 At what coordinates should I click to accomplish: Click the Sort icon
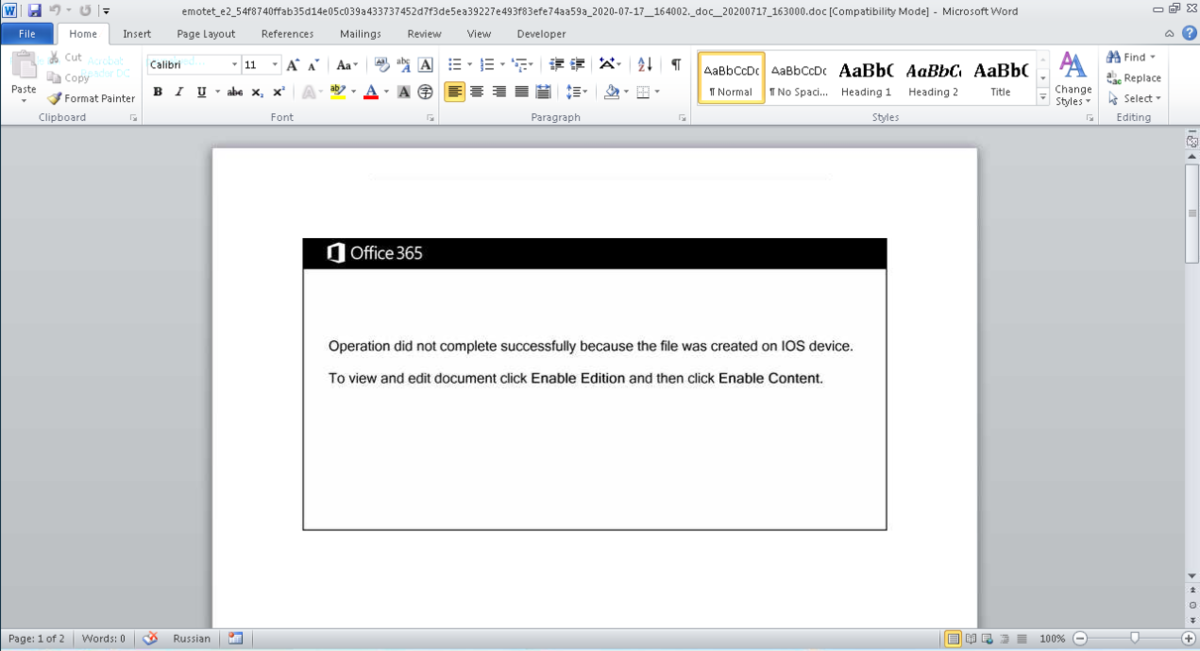pyautogui.click(x=645, y=65)
